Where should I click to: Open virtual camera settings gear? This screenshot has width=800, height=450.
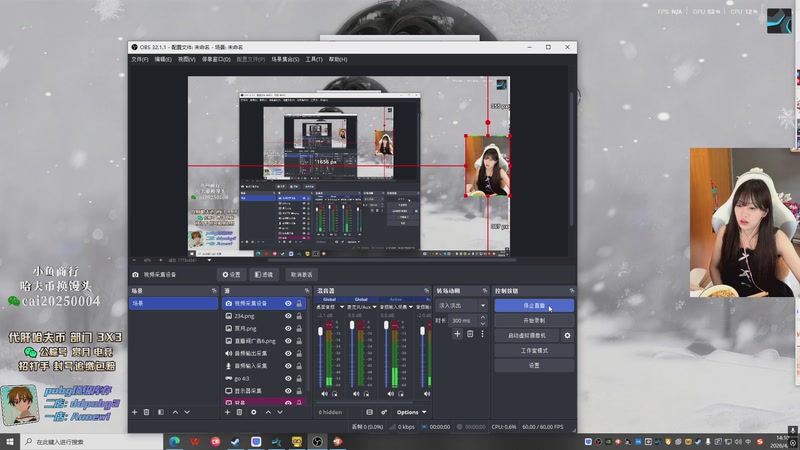(x=567, y=336)
